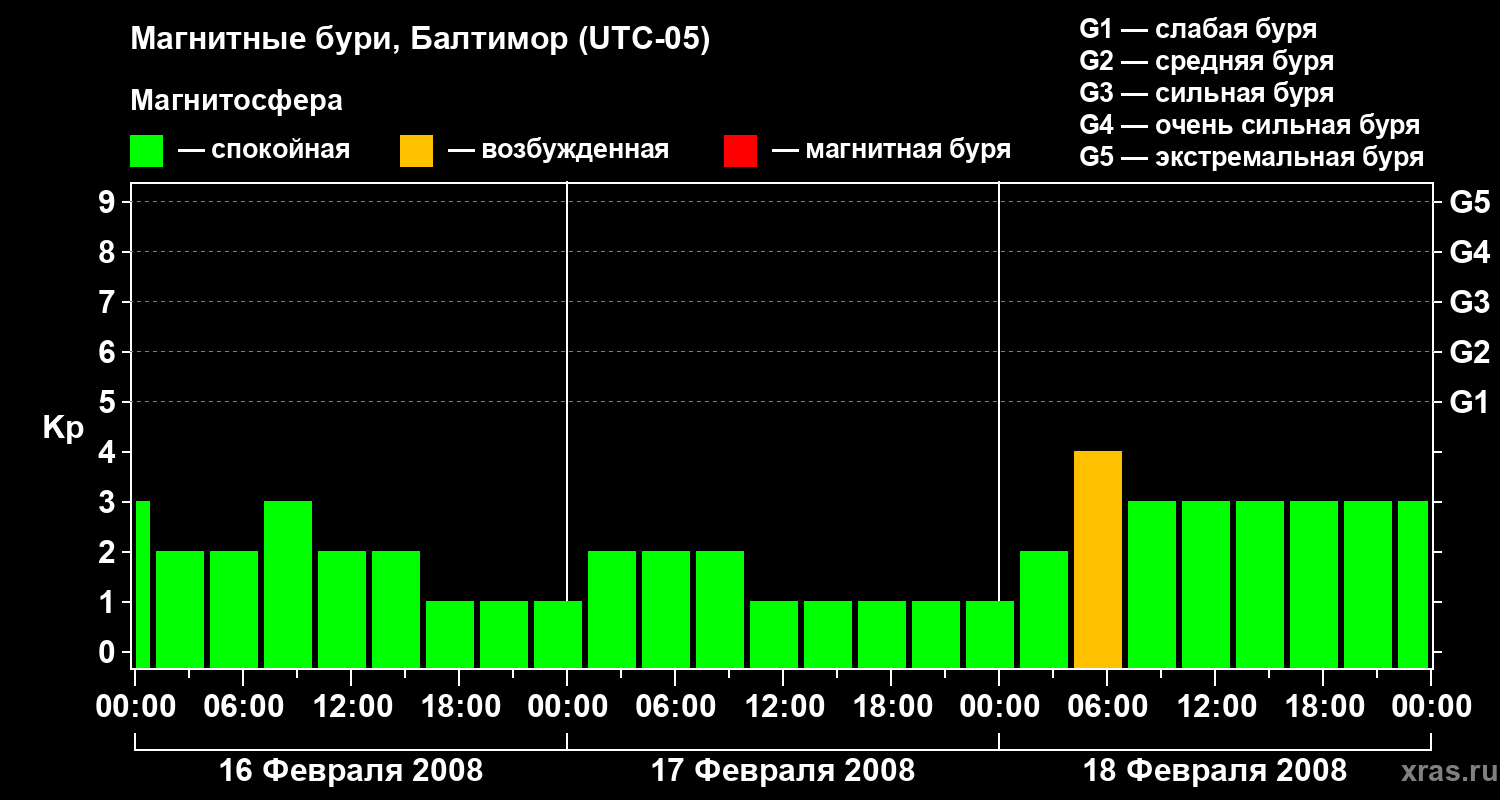Screen dimensions: 1500x800
Task: Click the "7" tick on the Kp axis
Action: coord(109,302)
